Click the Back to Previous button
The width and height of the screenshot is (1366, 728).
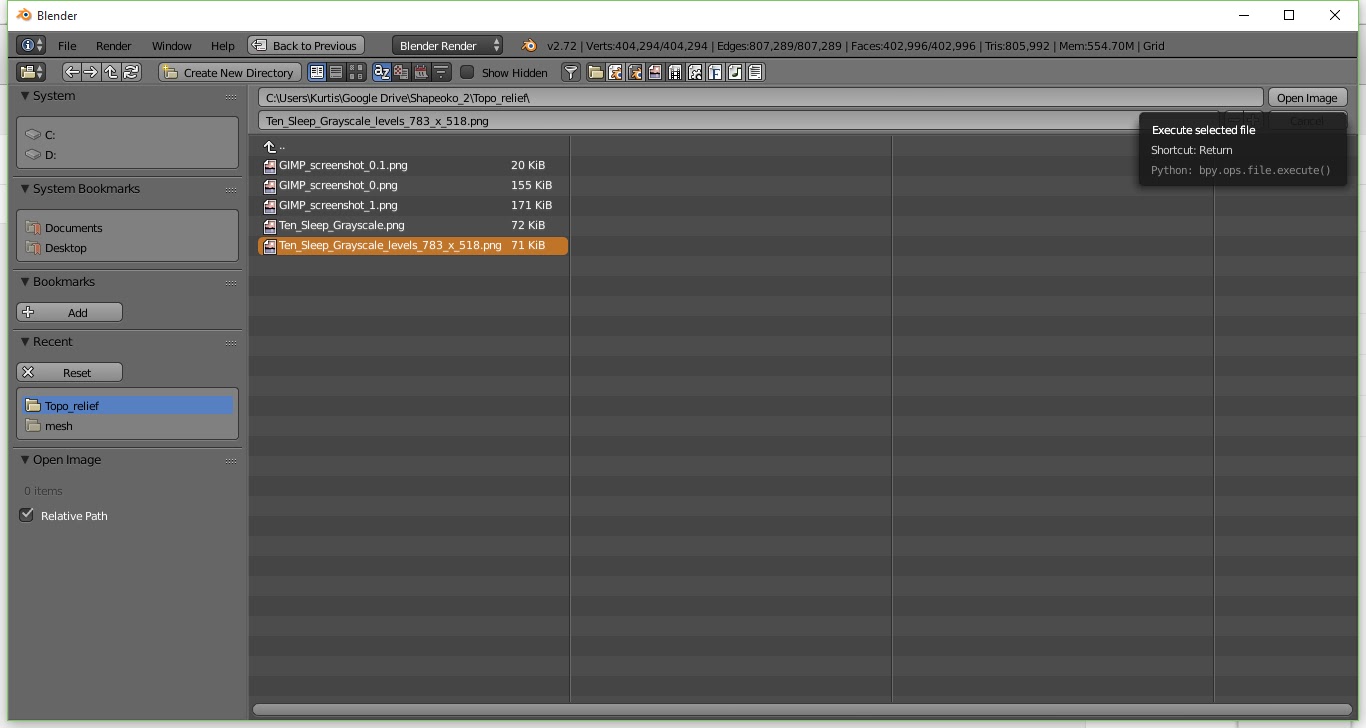tap(305, 45)
